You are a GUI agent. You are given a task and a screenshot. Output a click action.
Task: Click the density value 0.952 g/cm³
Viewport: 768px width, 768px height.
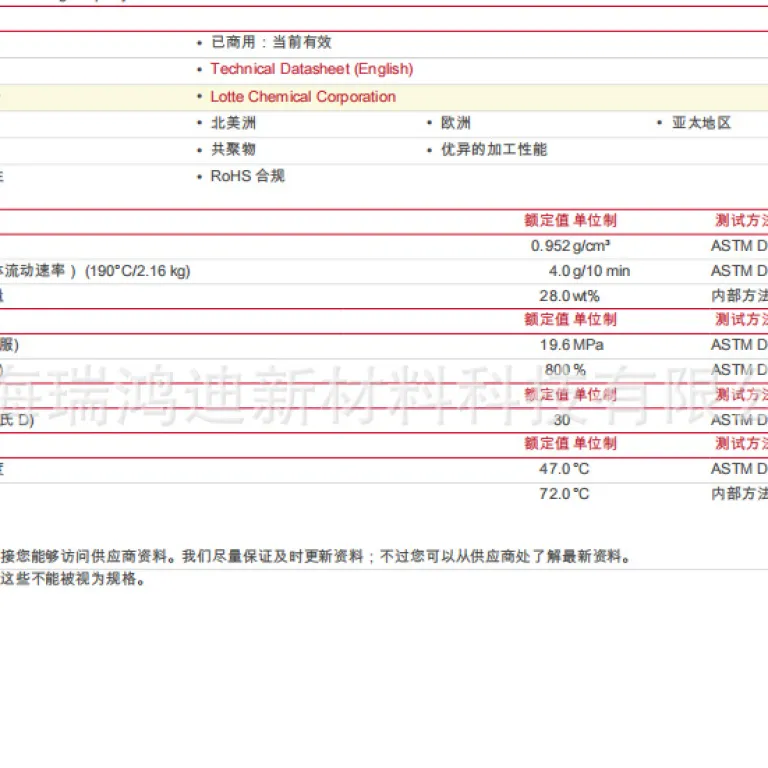(571, 246)
